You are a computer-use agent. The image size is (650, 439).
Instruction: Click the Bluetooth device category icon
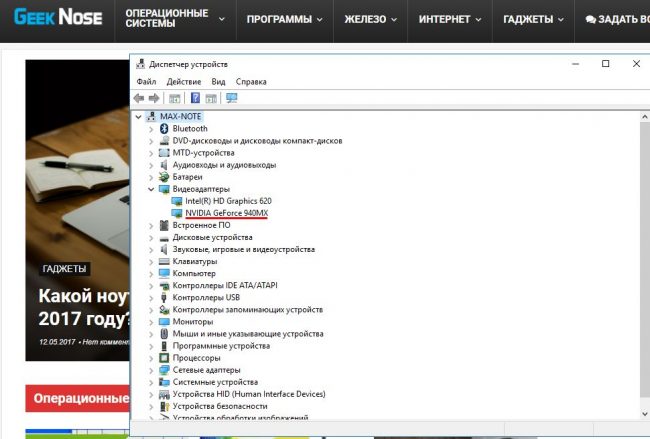(x=164, y=129)
